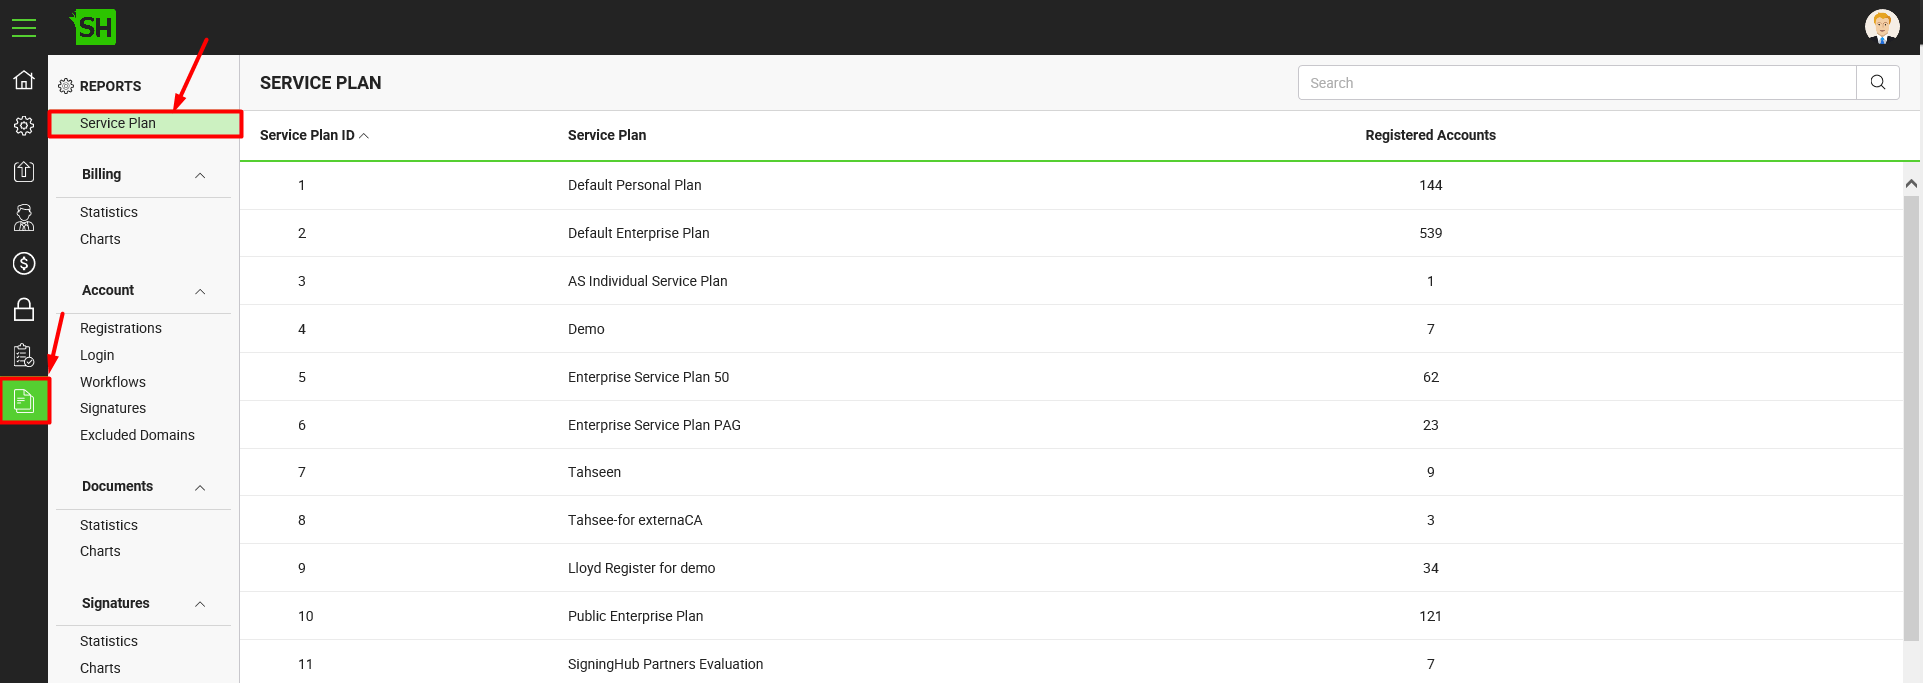Open Account Login report
The image size is (1923, 683).
(x=97, y=355)
